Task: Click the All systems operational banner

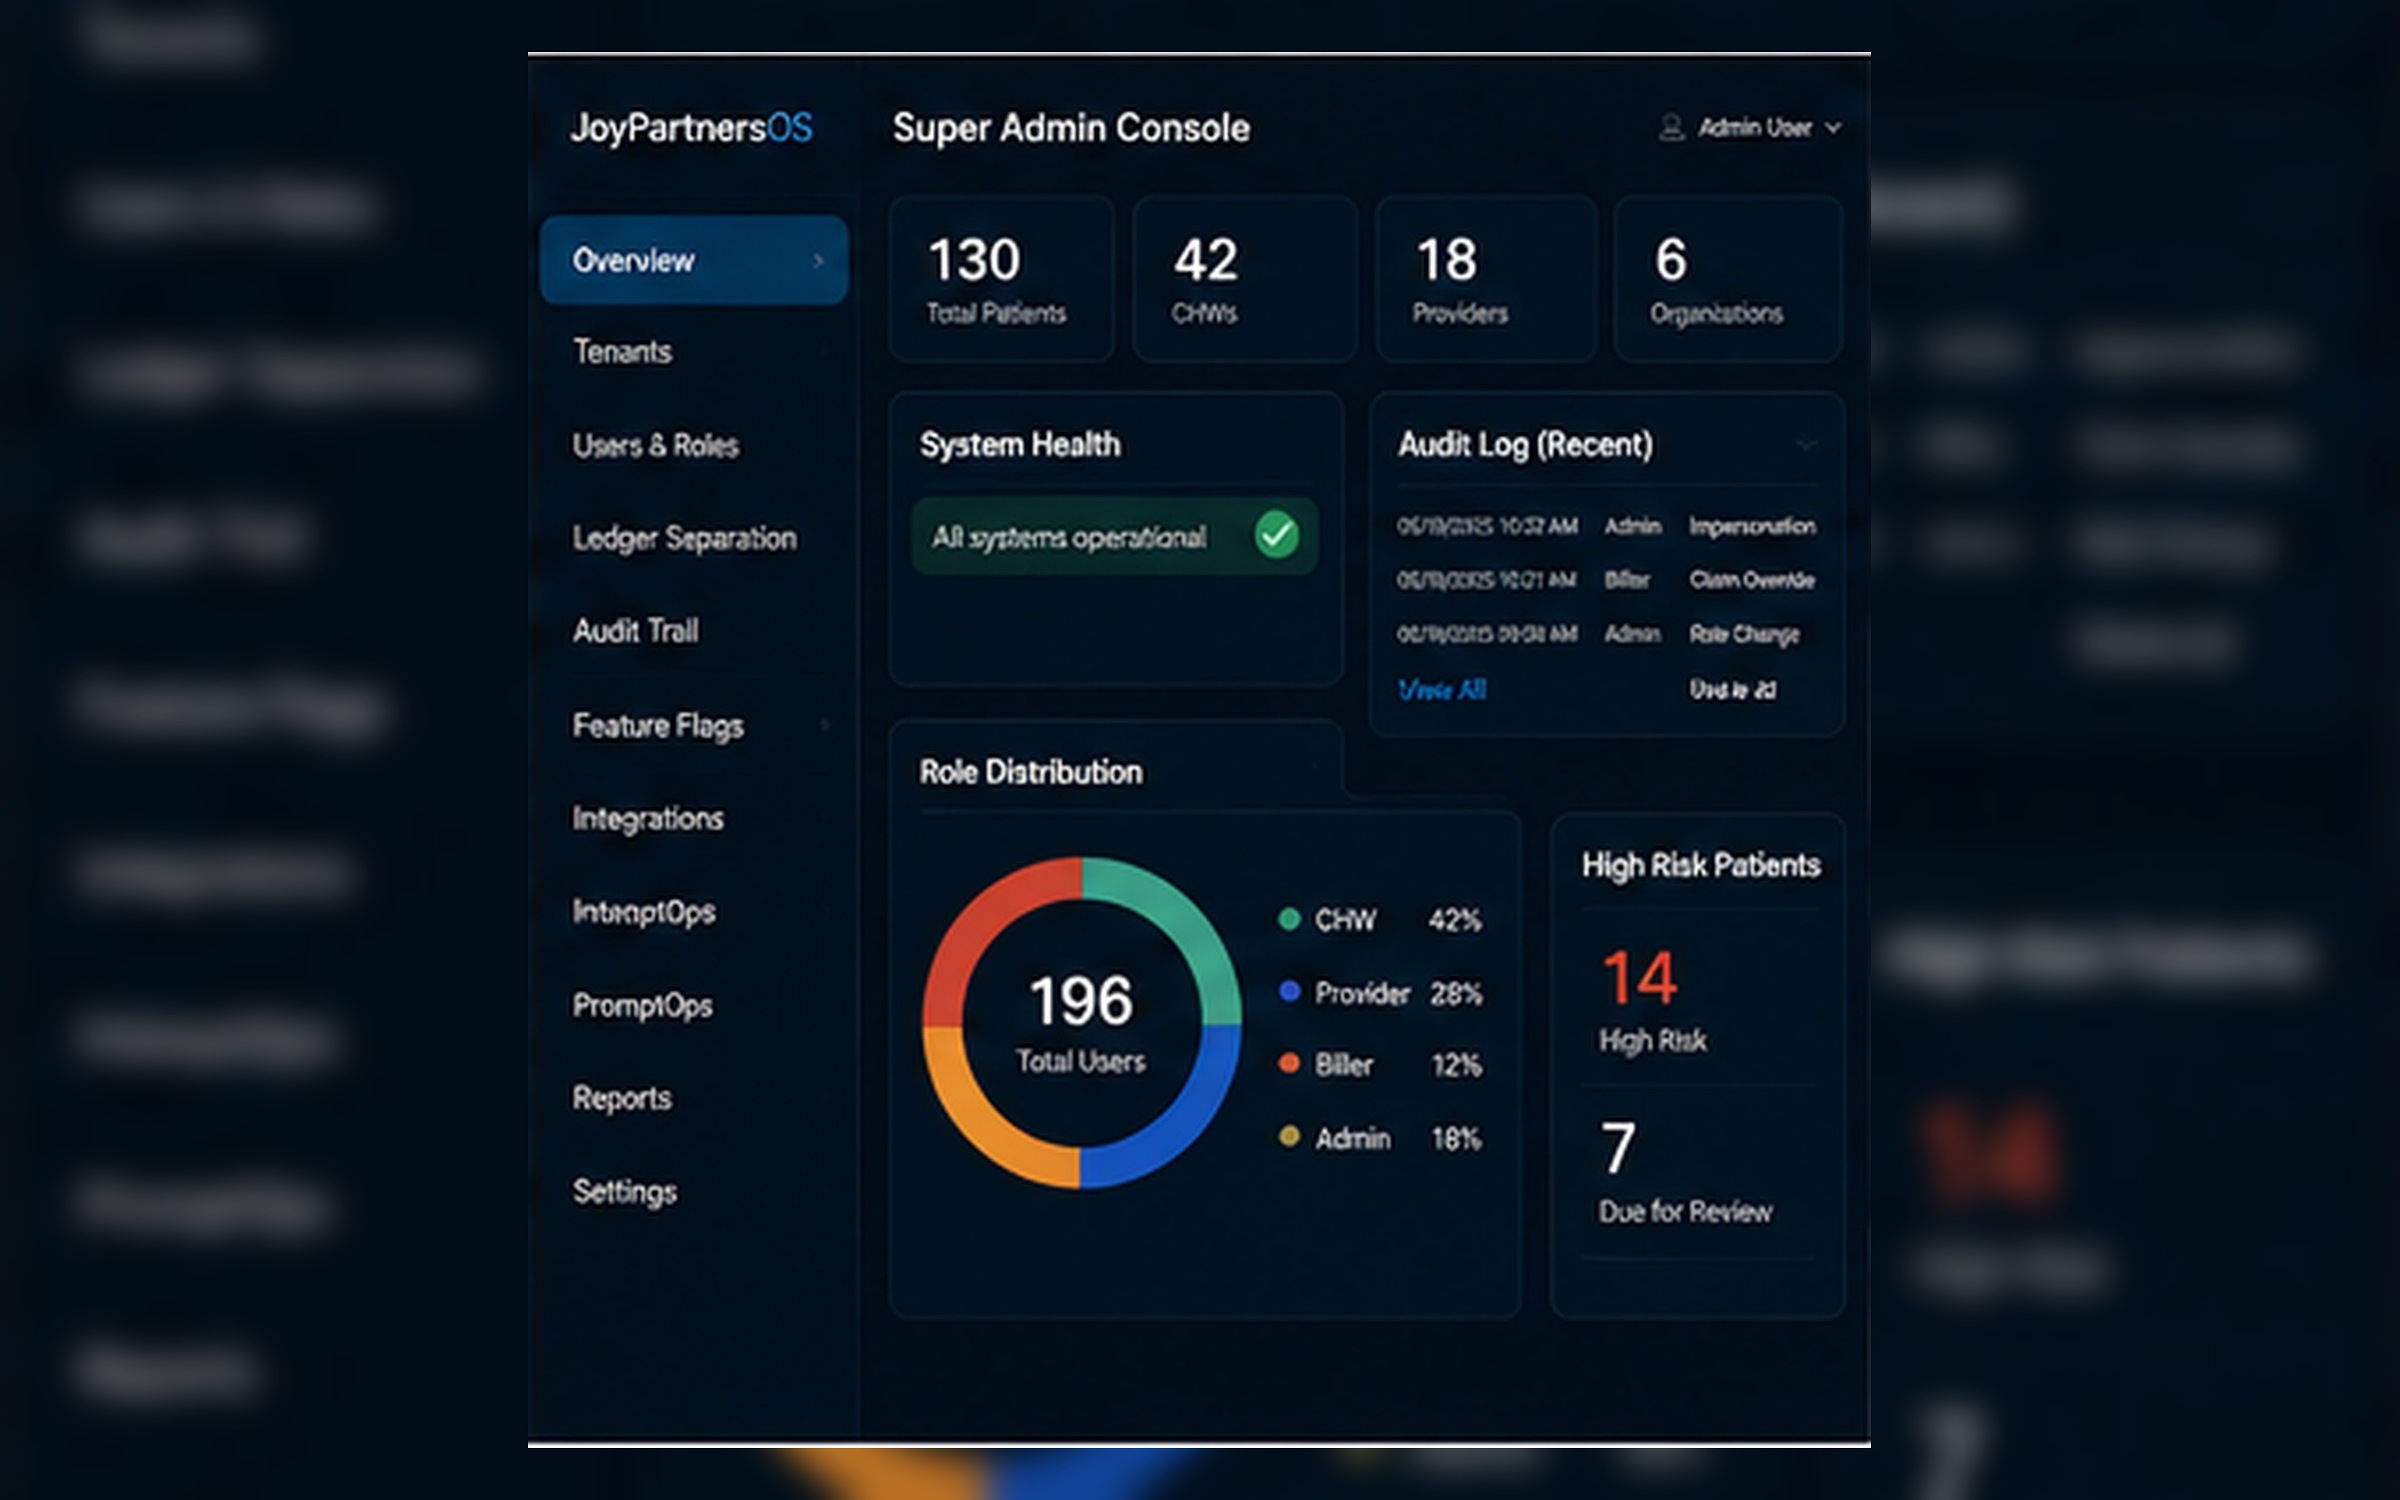Action: pos(1114,536)
